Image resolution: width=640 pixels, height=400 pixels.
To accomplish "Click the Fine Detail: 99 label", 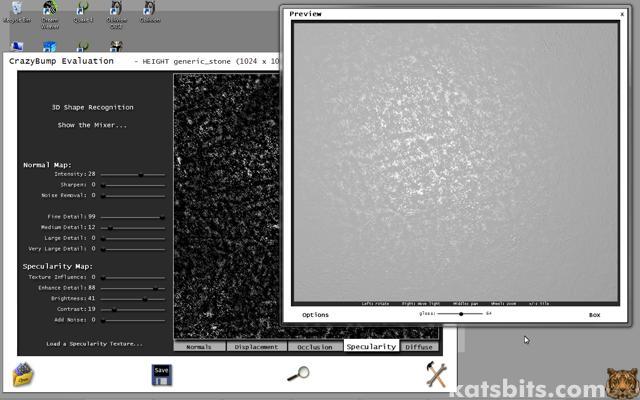I will click(x=71, y=216).
